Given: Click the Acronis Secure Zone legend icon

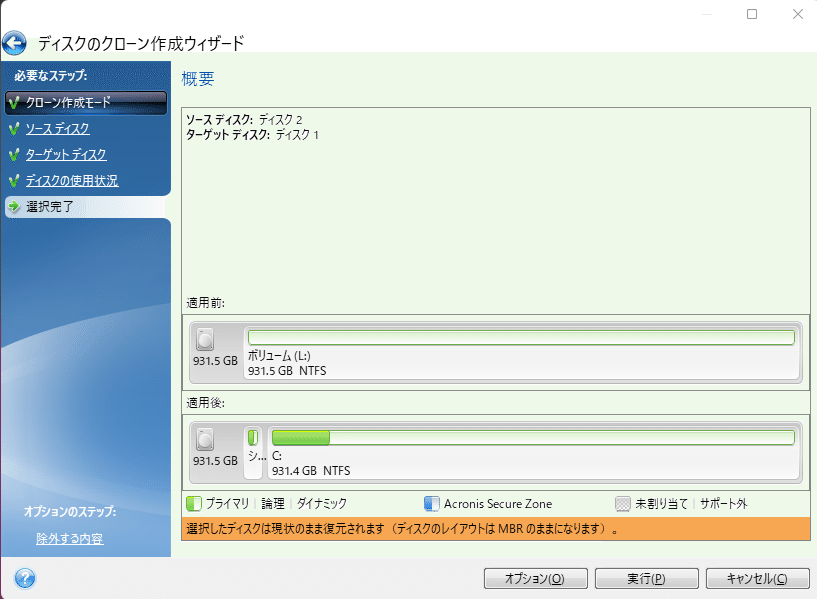Looking at the screenshot, I should 433,503.
